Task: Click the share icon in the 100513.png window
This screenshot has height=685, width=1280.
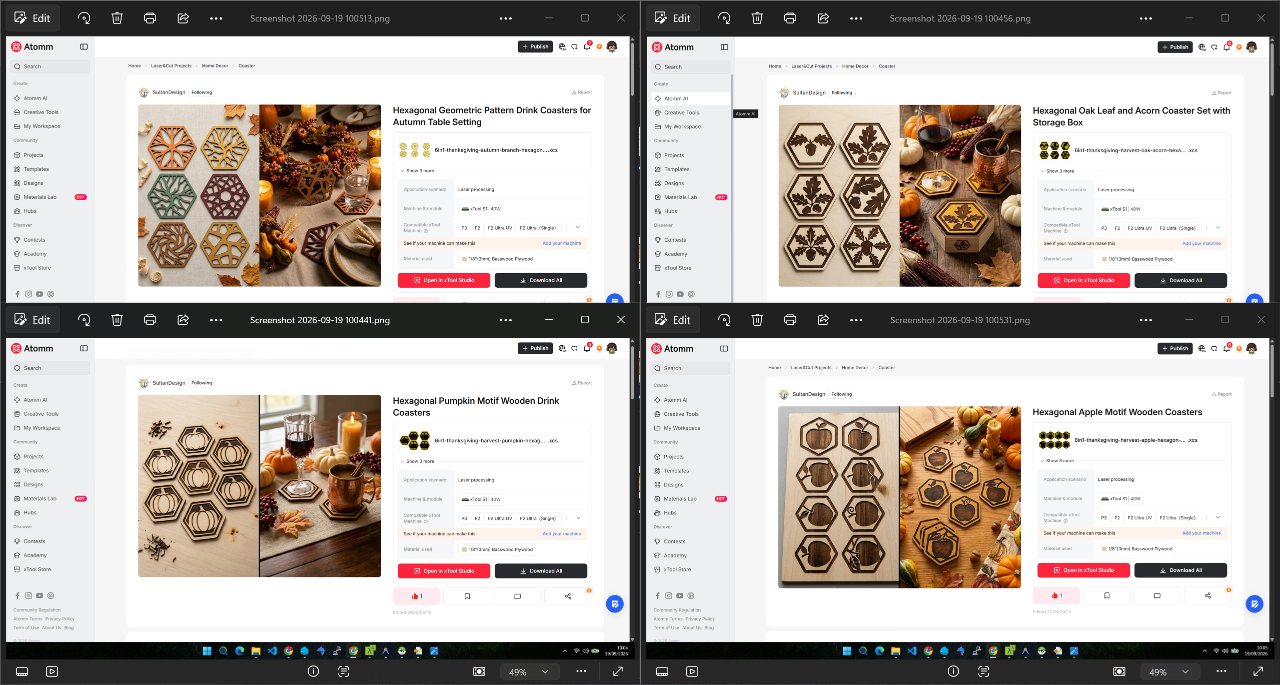Action: tap(183, 18)
